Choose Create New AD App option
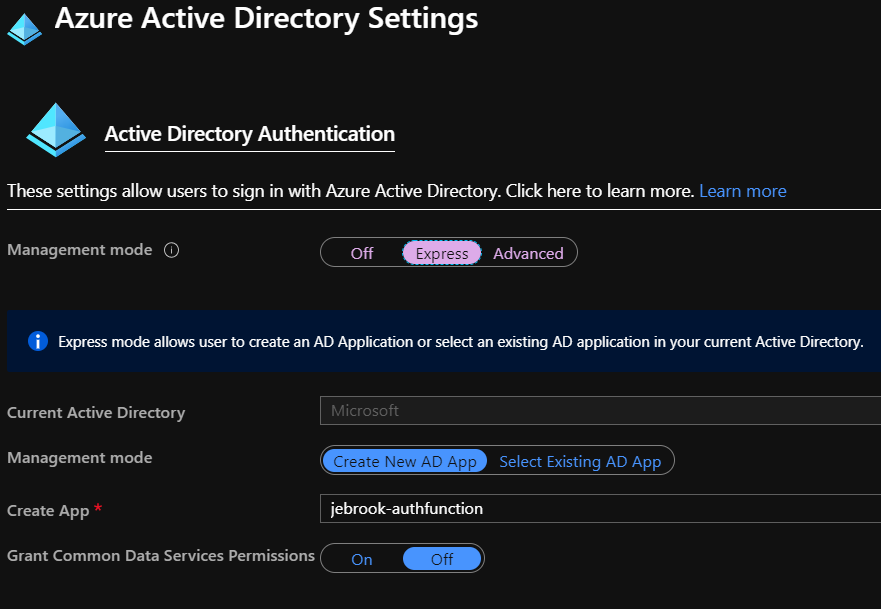This screenshot has height=609, width=881. click(405, 461)
